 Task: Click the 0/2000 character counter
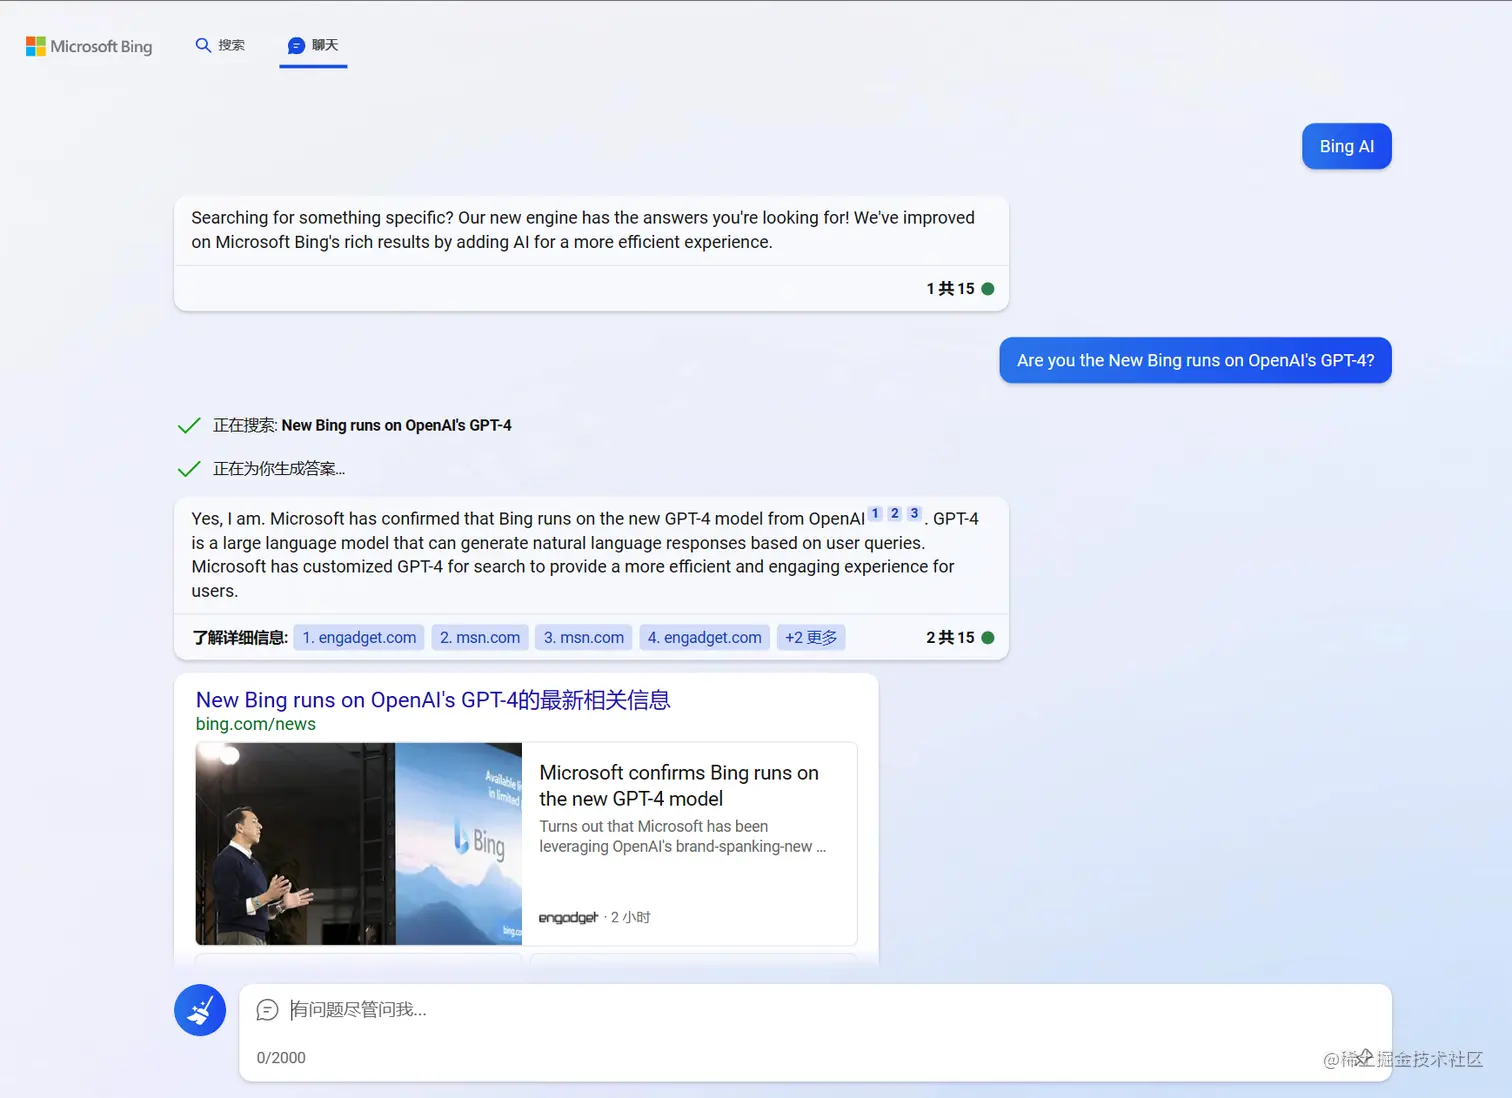click(x=281, y=1058)
